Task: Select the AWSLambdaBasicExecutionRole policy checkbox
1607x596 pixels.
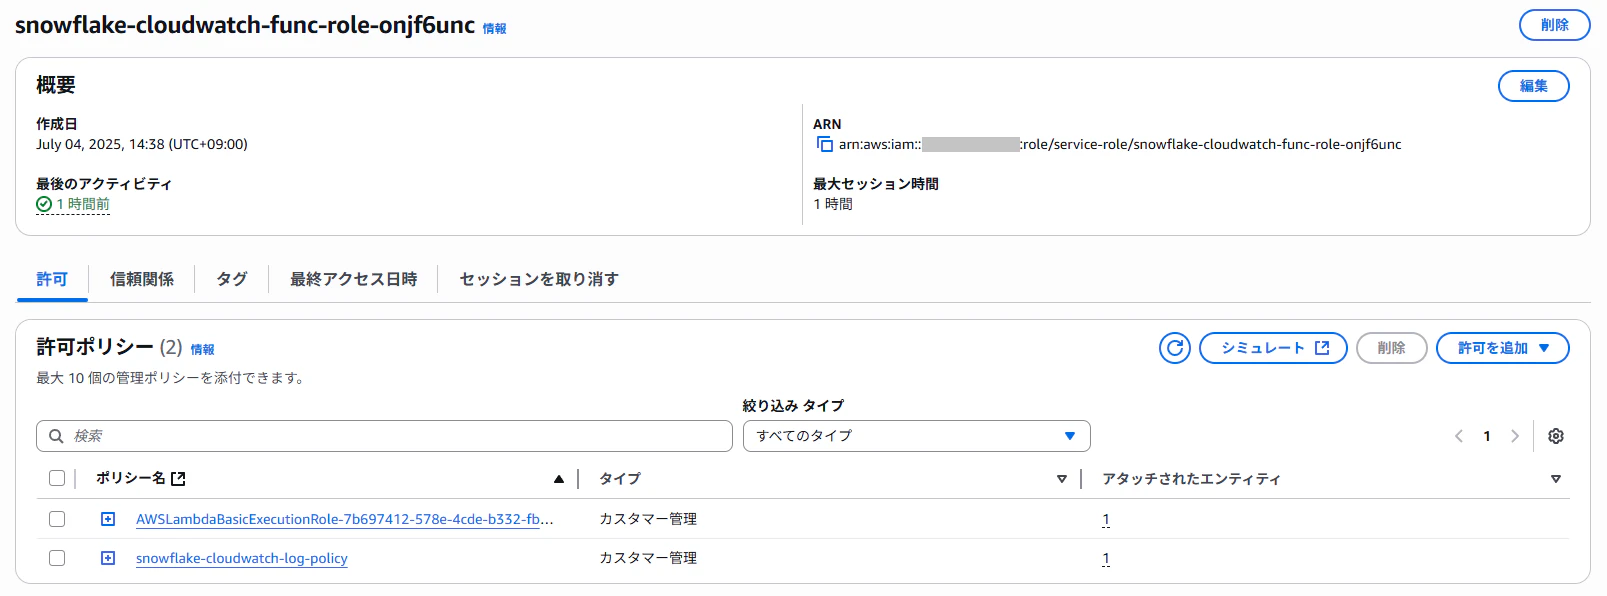Action: tap(57, 519)
